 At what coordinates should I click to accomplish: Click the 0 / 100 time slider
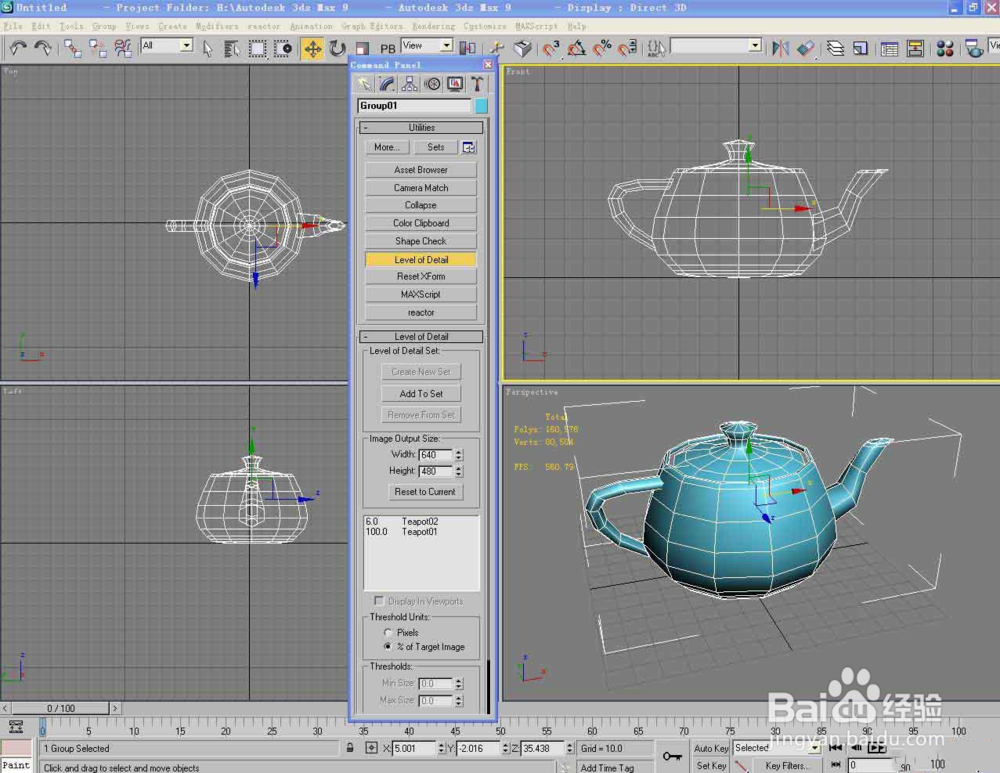[61, 708]
